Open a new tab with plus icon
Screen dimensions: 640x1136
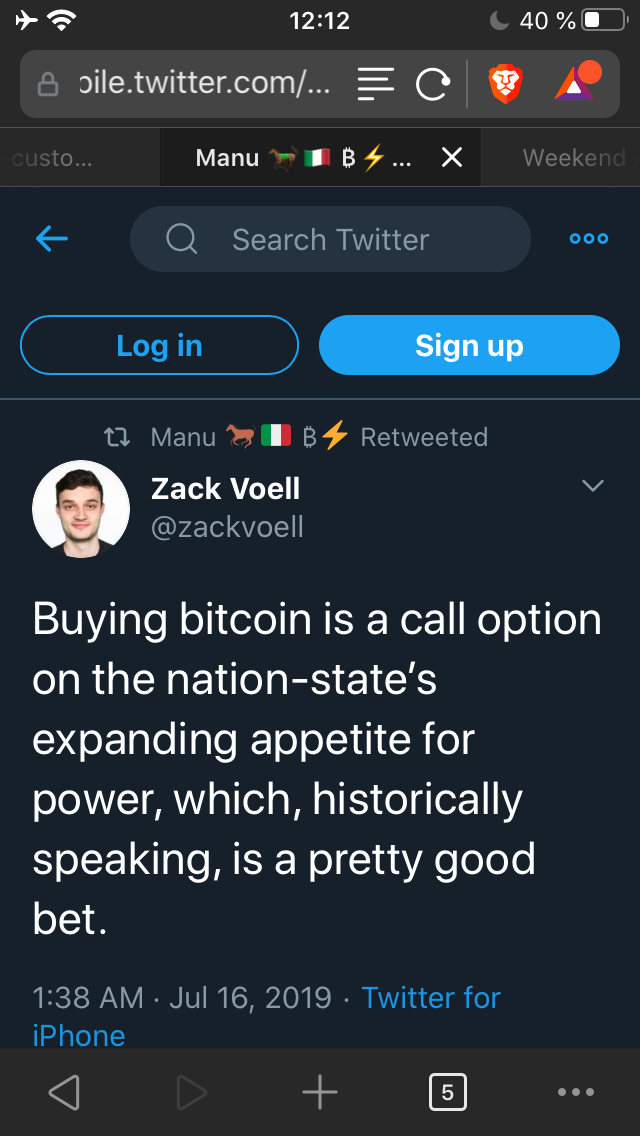(320, 1092)
